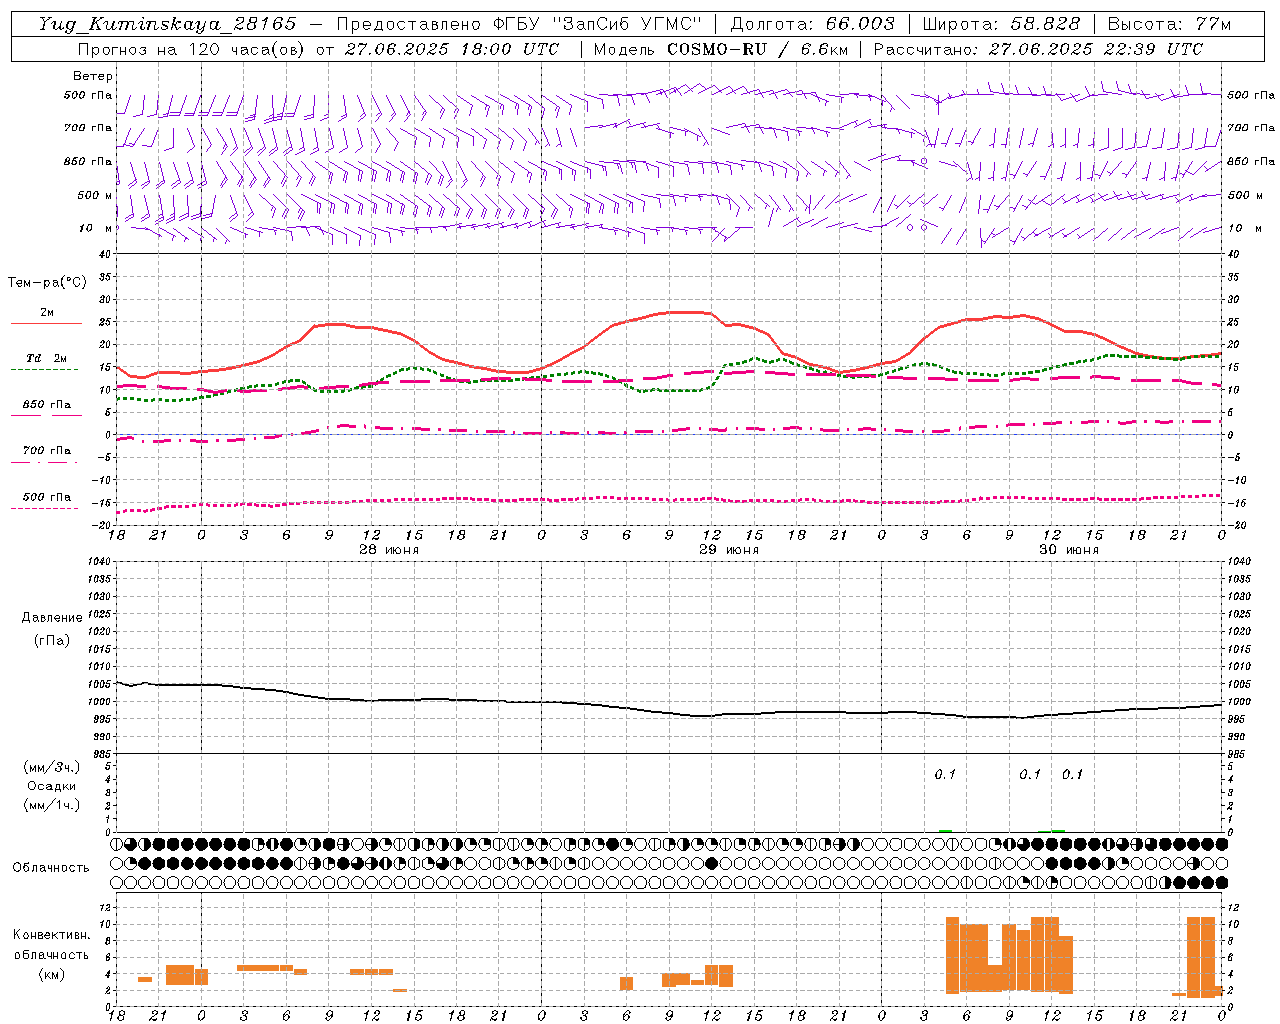1280x1024 pixels.
Task: Select the left '700 гПа' wind level label
Action: coord(88,128)
